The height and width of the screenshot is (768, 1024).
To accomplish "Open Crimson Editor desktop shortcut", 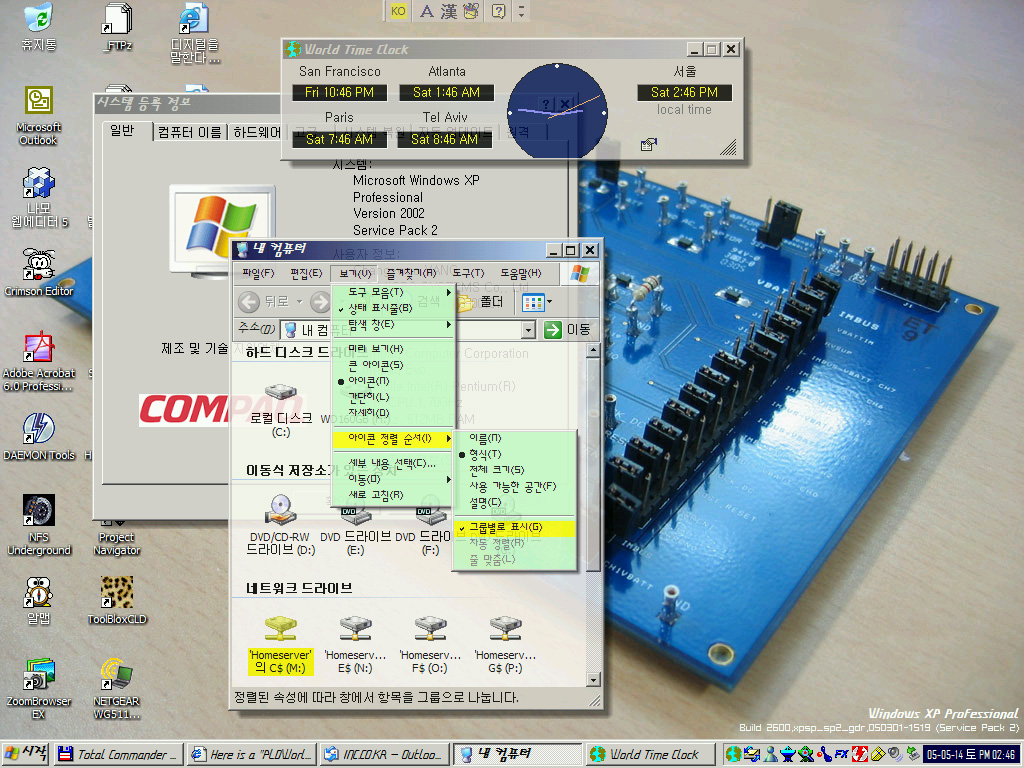I will (38, 266).
